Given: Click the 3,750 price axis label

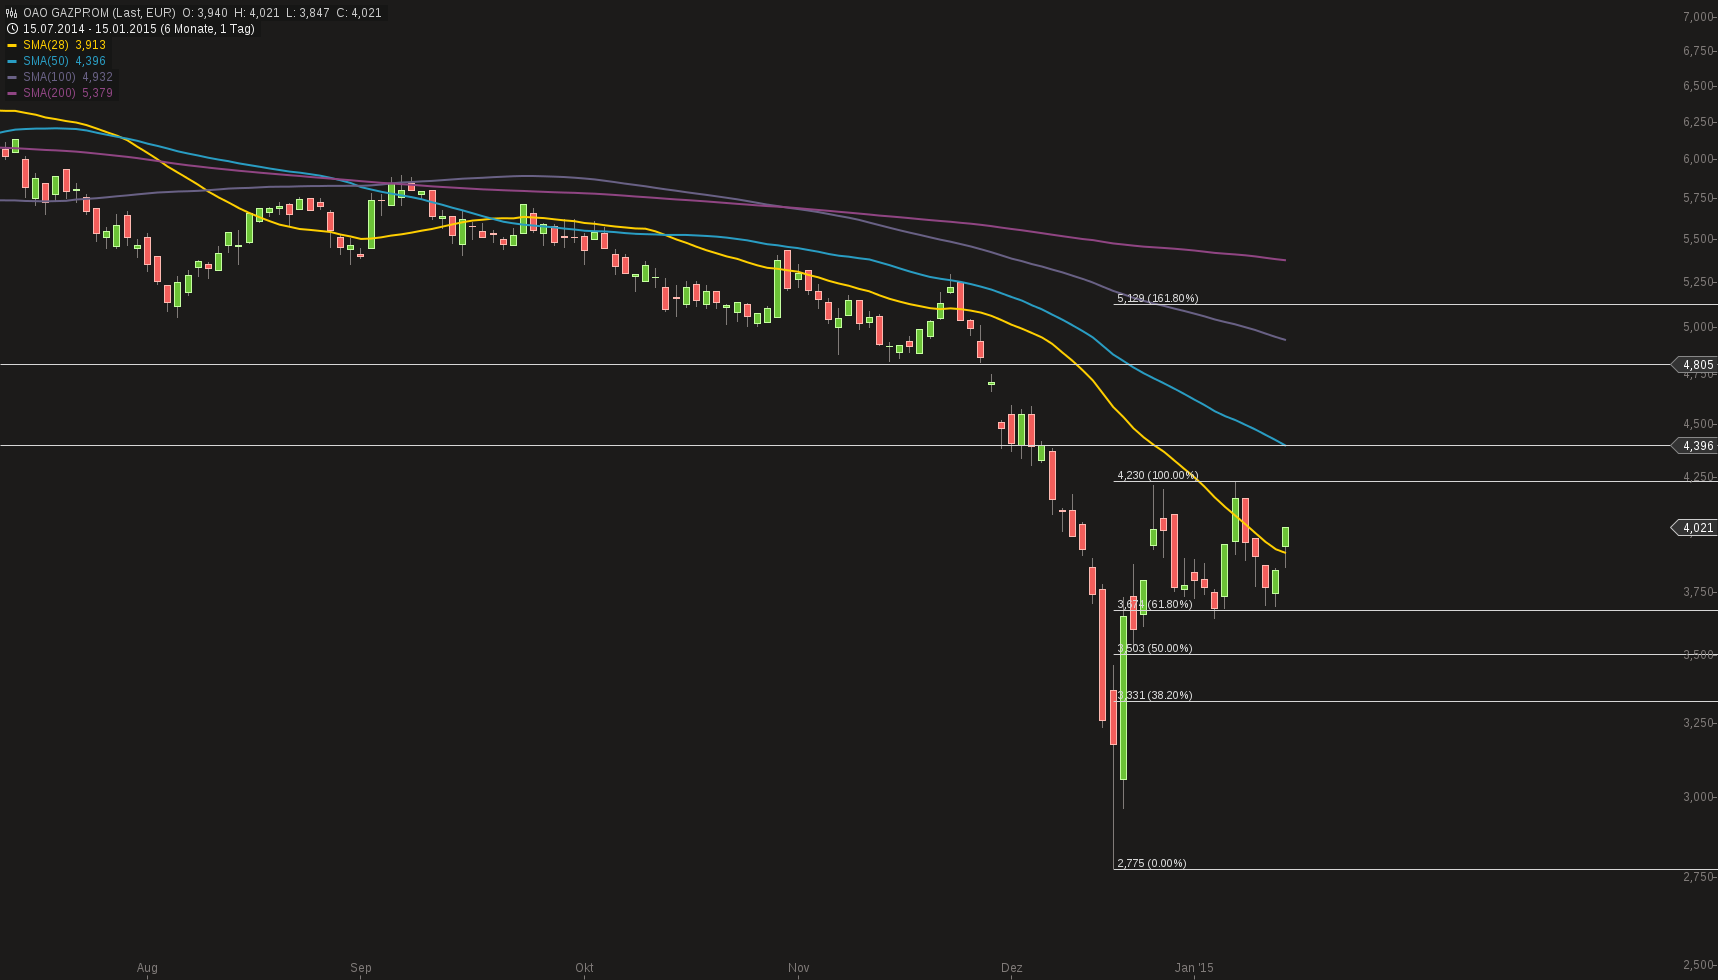Looking at the screenshot, I should pos(1699,592).
